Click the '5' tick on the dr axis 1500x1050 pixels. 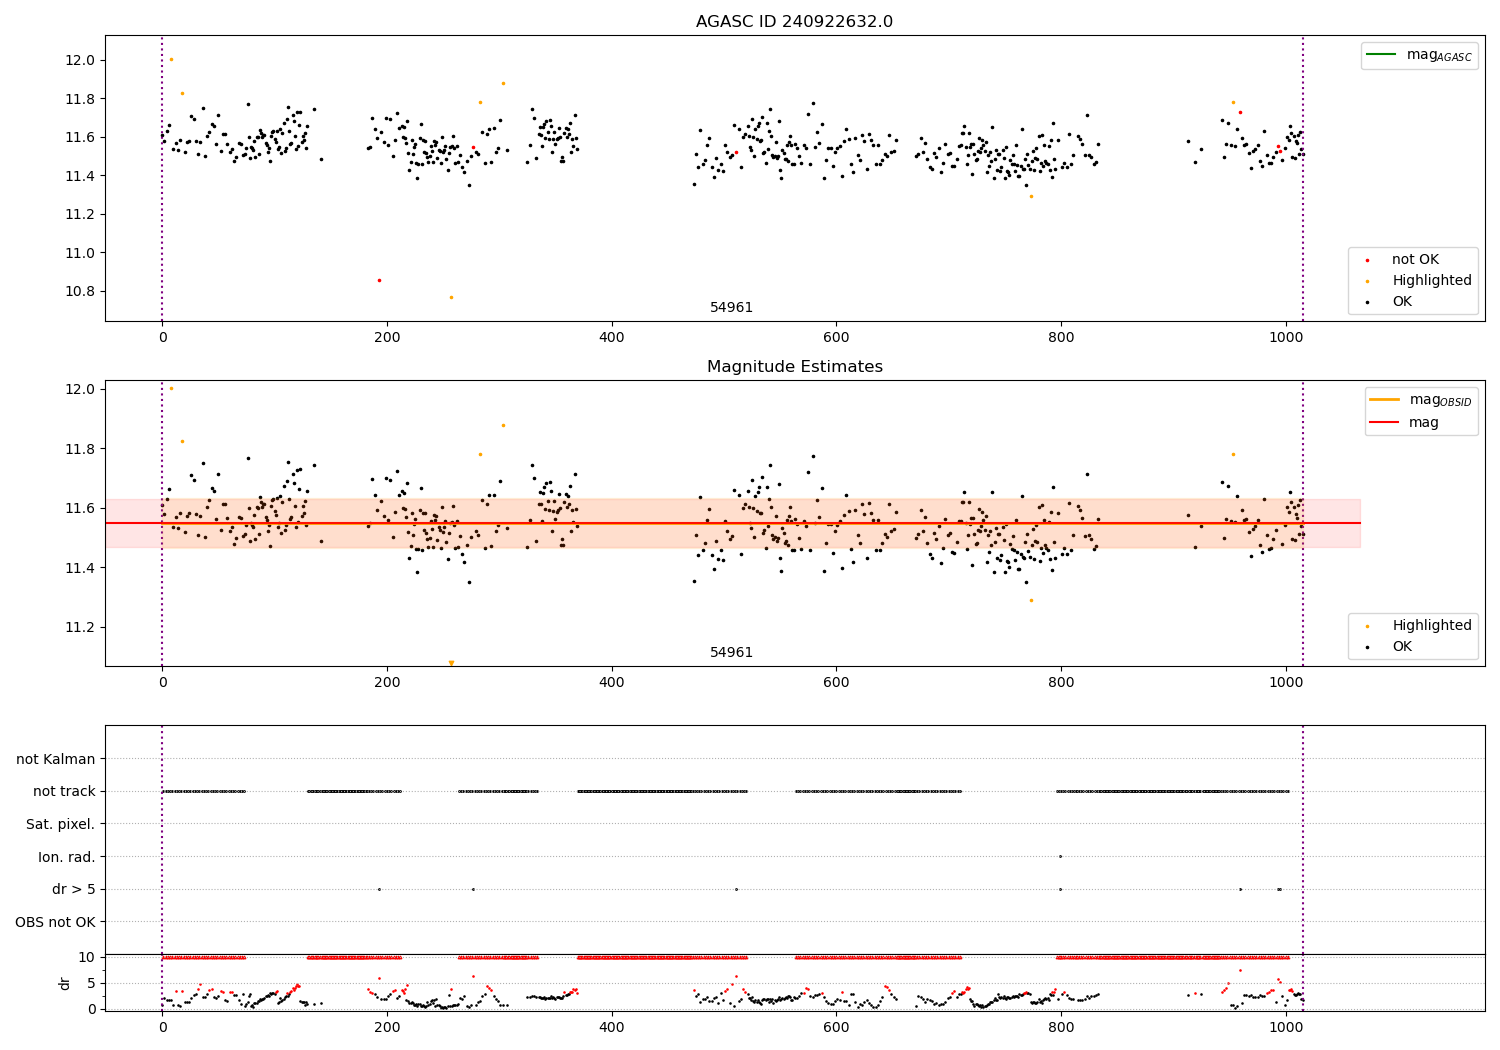(x=91, y=983)
